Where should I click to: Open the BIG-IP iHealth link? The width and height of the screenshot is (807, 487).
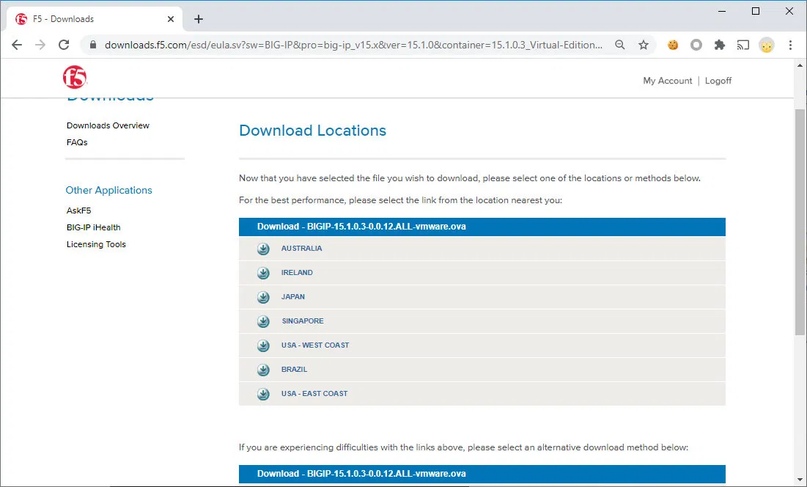(x=93, y=228)
